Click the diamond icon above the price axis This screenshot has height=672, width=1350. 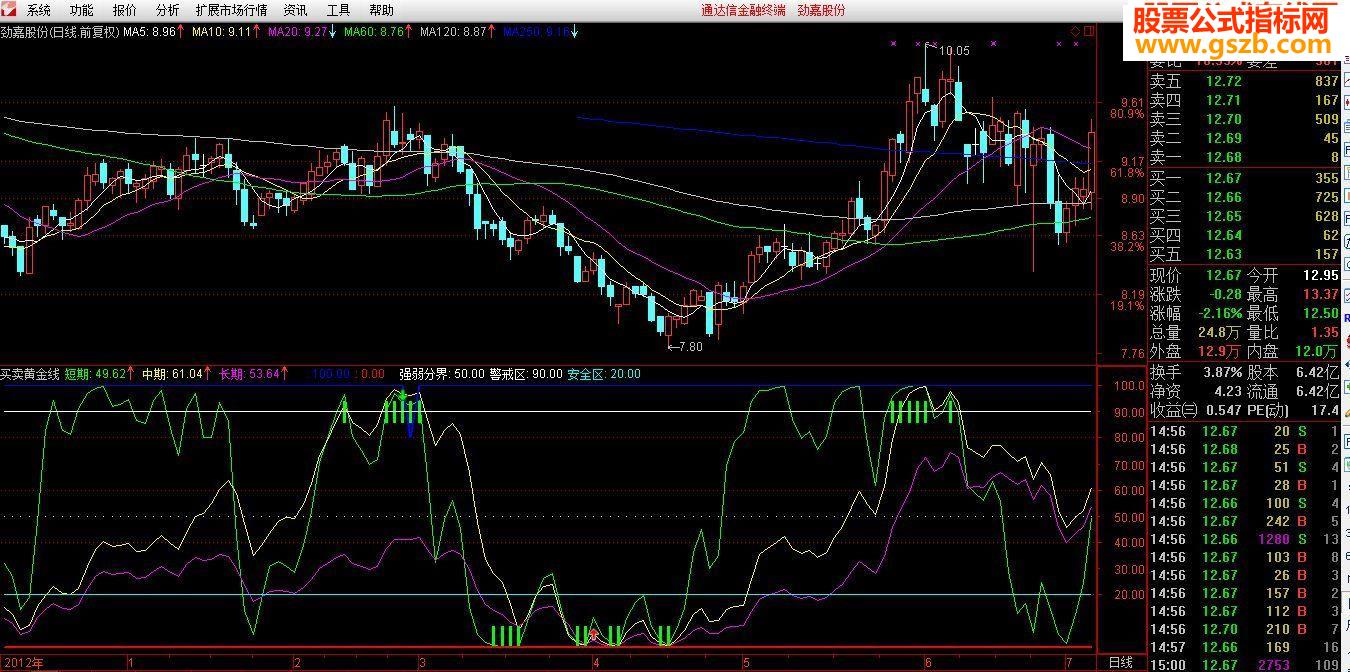[x=1075, y=31]
